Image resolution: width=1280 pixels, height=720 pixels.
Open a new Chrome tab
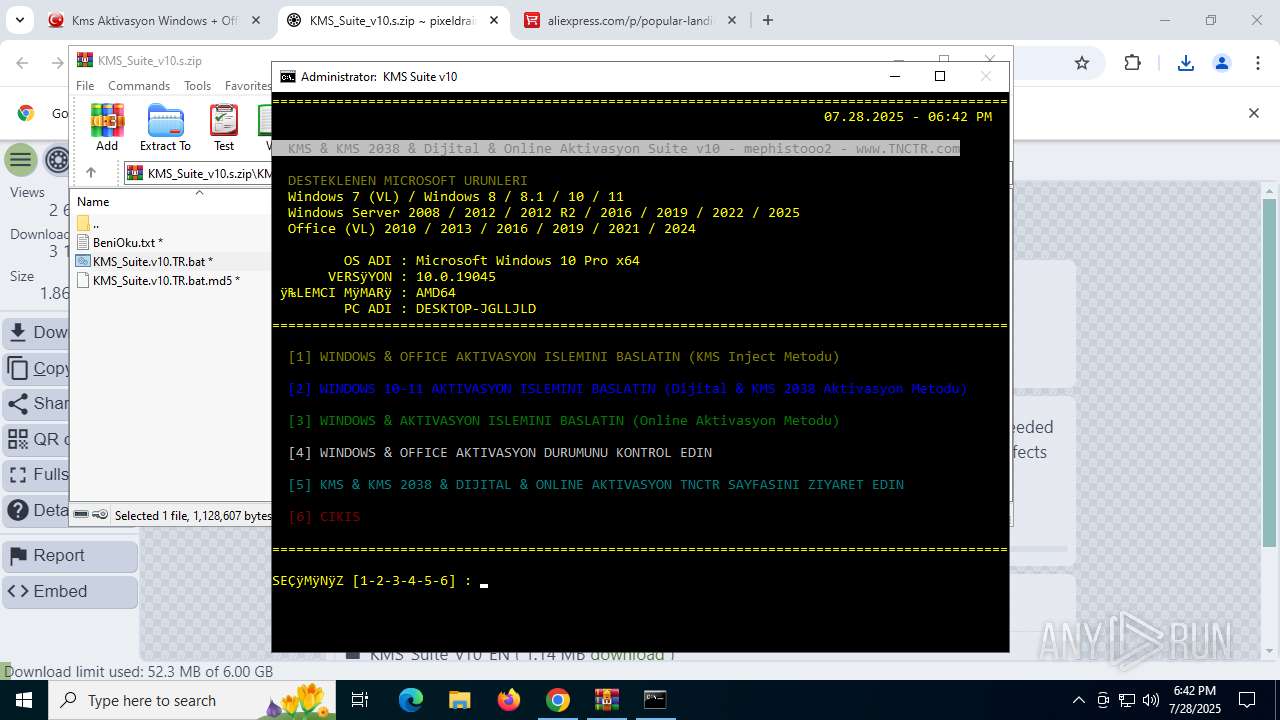(768, 20)
